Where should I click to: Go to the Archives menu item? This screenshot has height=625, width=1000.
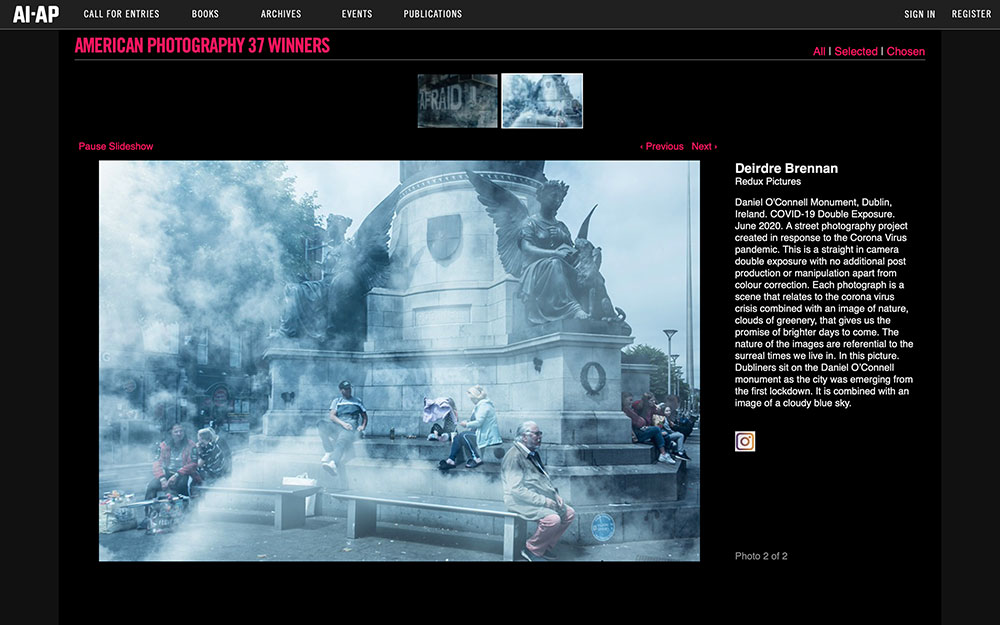pyautogui.click(x=281, y=14)
